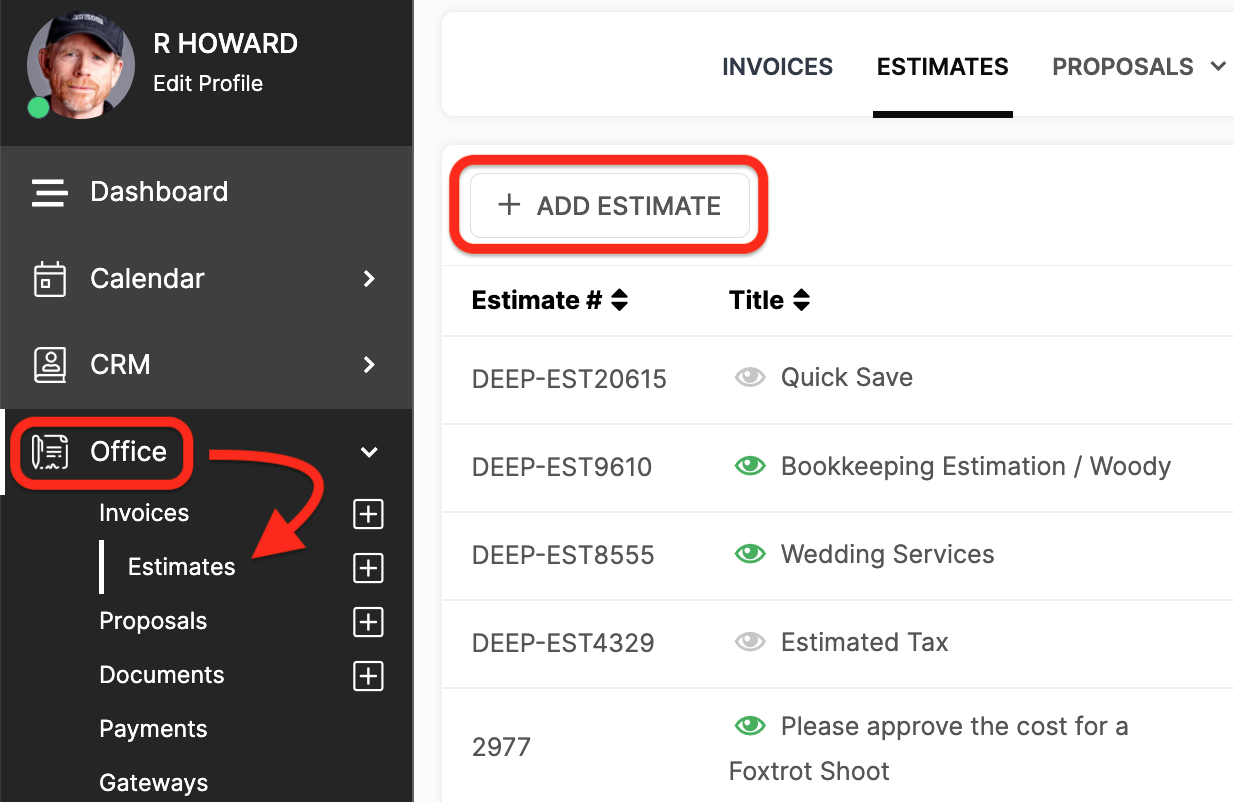Click the plus icon beside Documents
Image resolution: width=1234 pixels, height=802 pixels.
click(x=369, y=676)
